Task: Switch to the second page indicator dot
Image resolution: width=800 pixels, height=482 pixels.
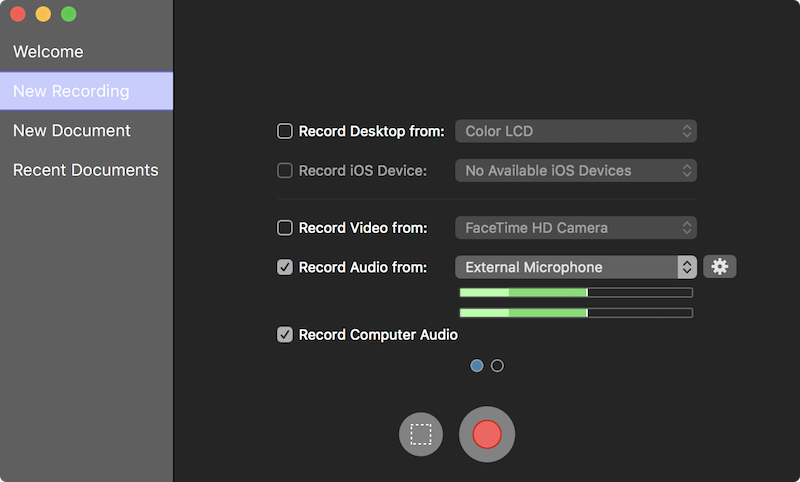Action: tap(498, 366)
